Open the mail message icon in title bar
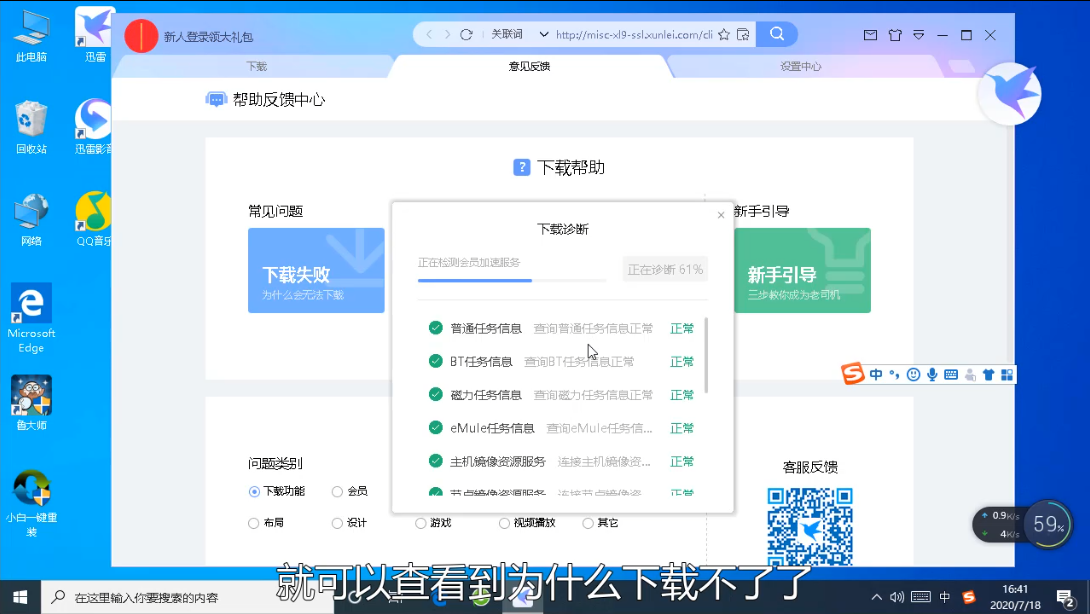1090x614 pixels. pyautogui.click(x=870, y=35)
